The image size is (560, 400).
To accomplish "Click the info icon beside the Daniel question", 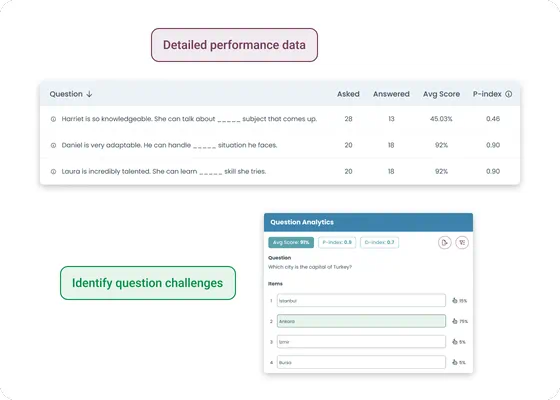I will [x=53, y=145].
